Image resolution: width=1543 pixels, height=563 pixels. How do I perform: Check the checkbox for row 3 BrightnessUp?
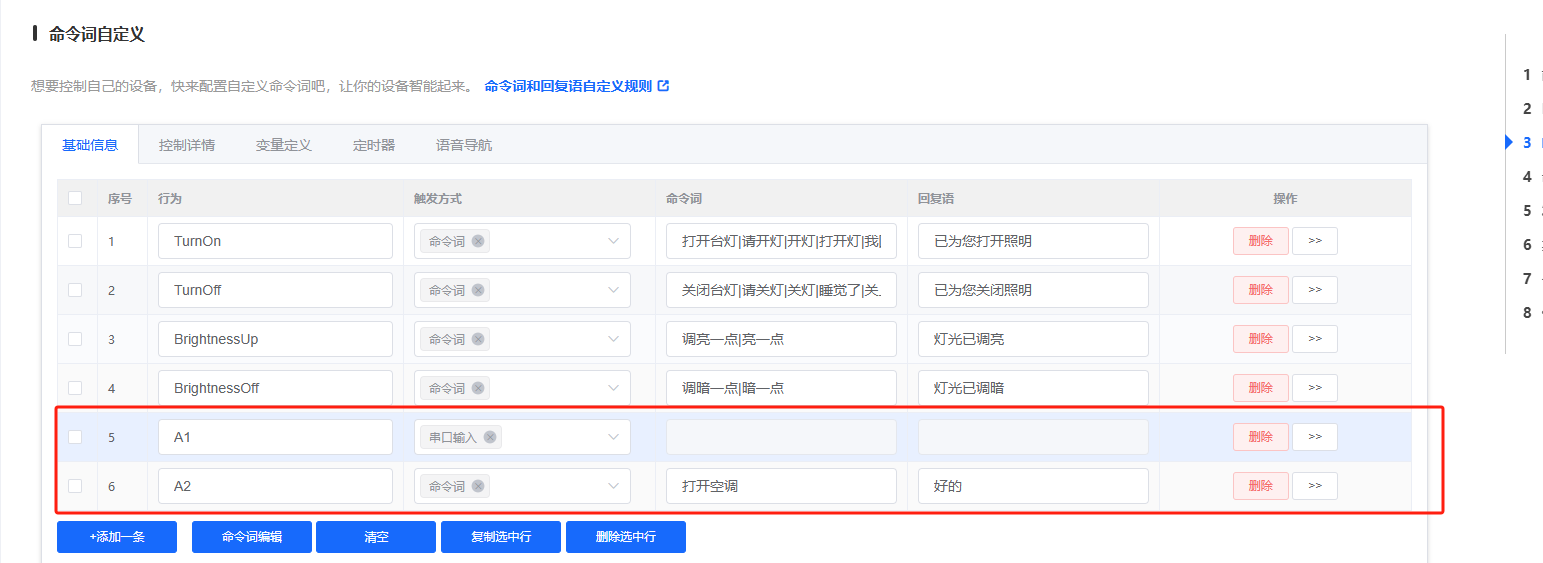point(75,339)
